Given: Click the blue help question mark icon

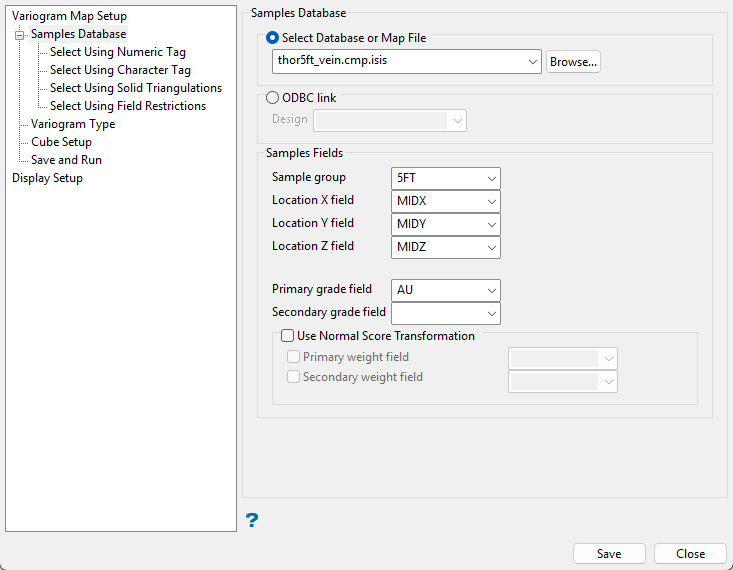Looking at the screenshot, I should (252, 519).
